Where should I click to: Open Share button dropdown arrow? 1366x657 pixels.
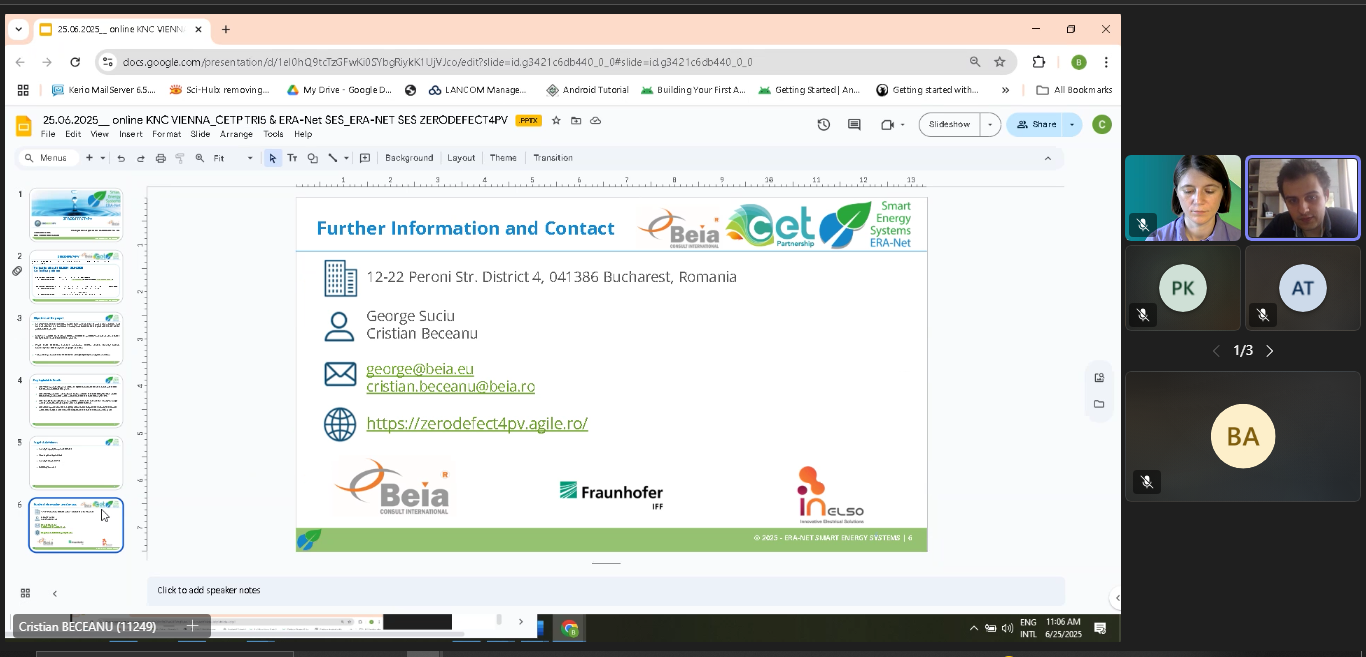tap(1073, 125)
